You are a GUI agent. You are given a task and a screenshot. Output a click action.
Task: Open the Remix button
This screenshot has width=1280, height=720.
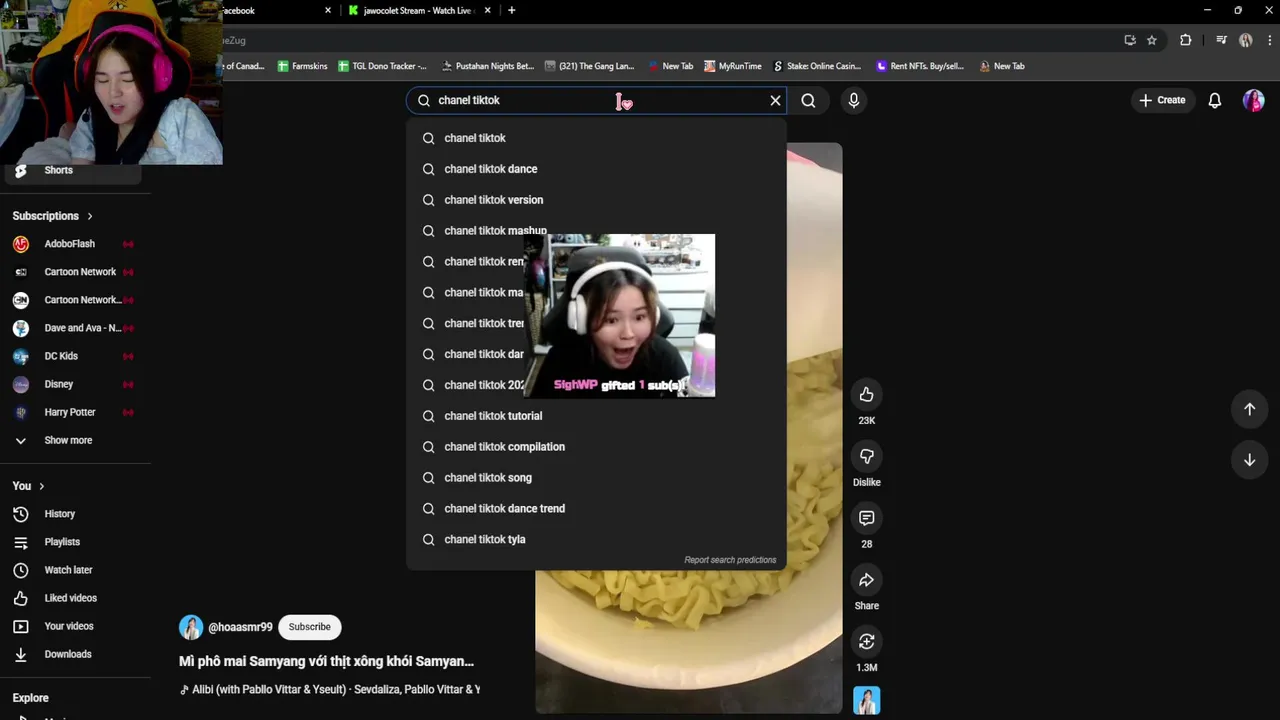(866, 642)
